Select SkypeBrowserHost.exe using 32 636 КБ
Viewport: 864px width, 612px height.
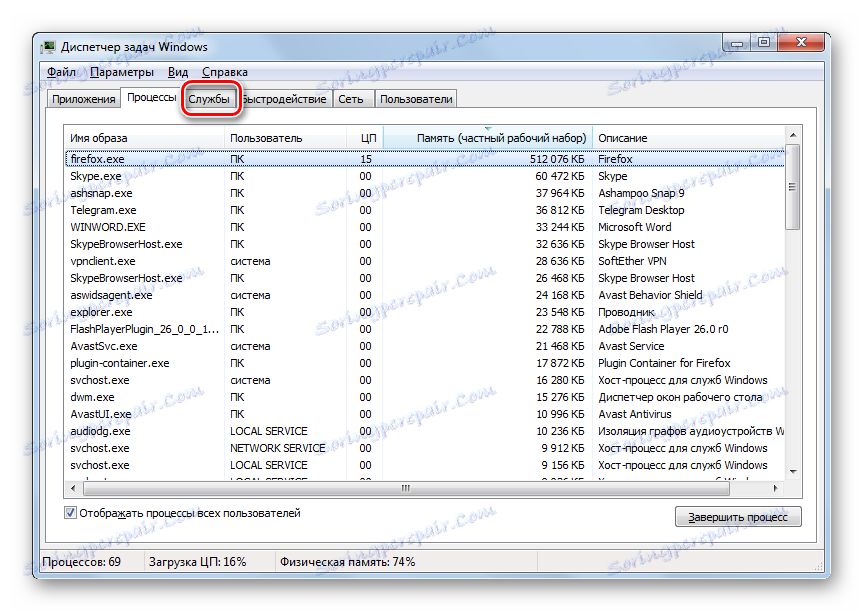(424, 245)
